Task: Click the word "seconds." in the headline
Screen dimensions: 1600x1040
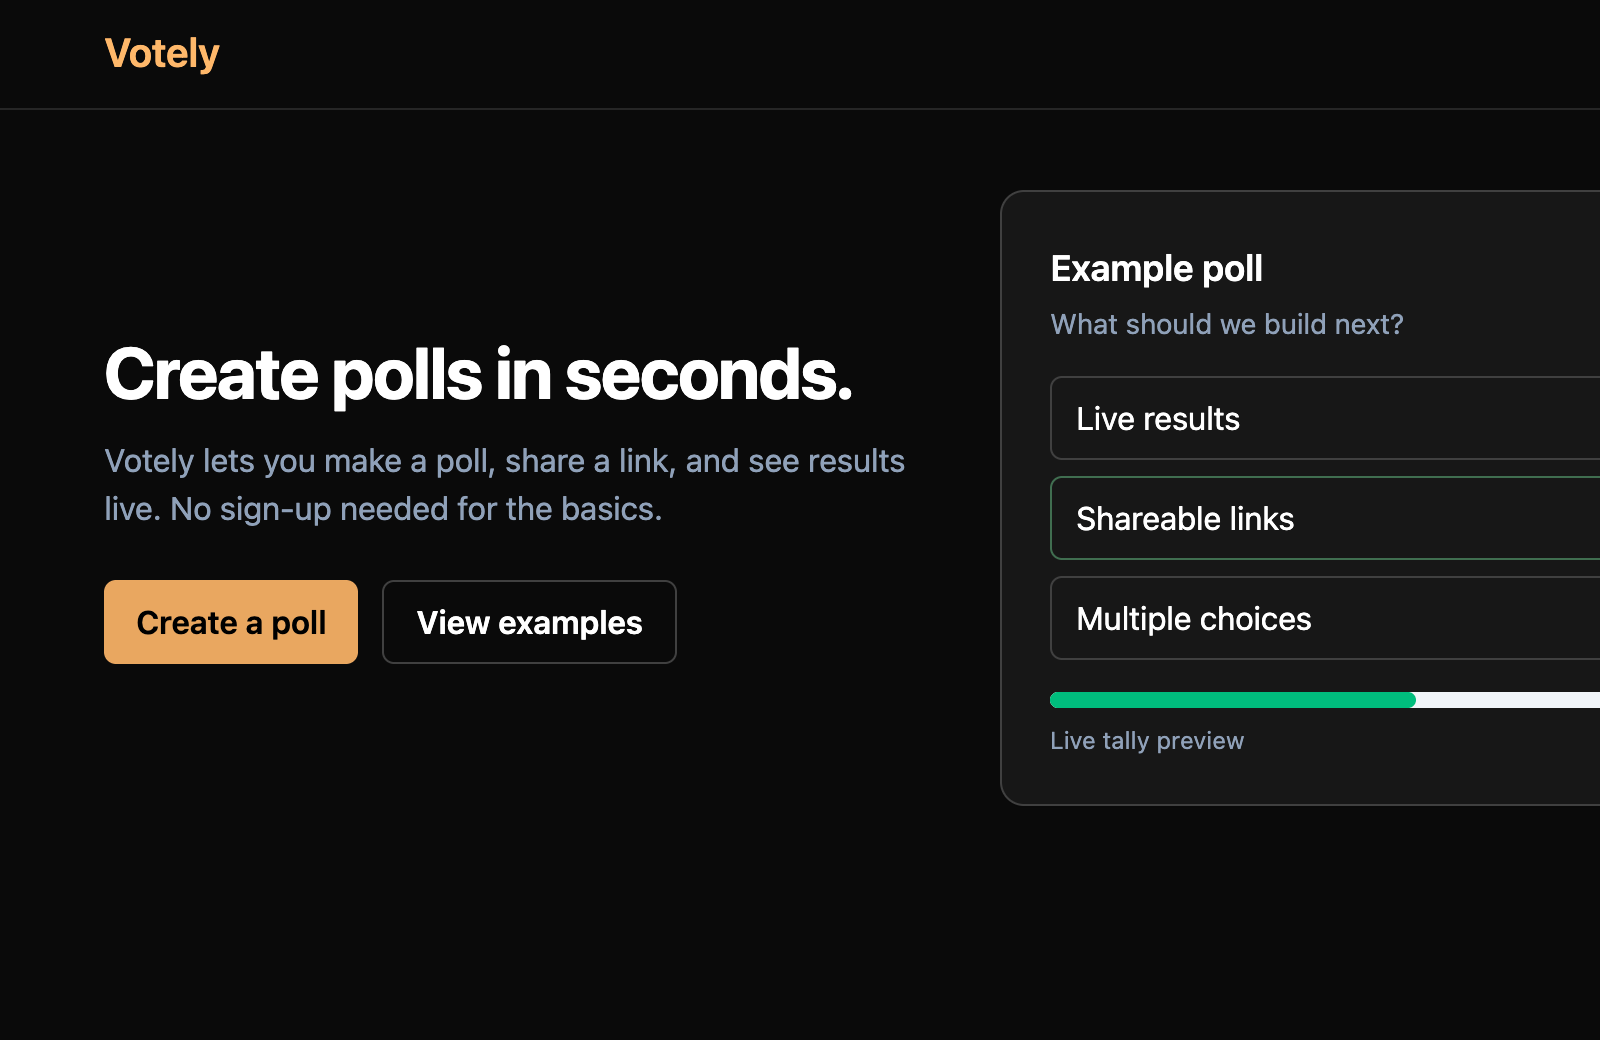Action: (x=708, y=375)
